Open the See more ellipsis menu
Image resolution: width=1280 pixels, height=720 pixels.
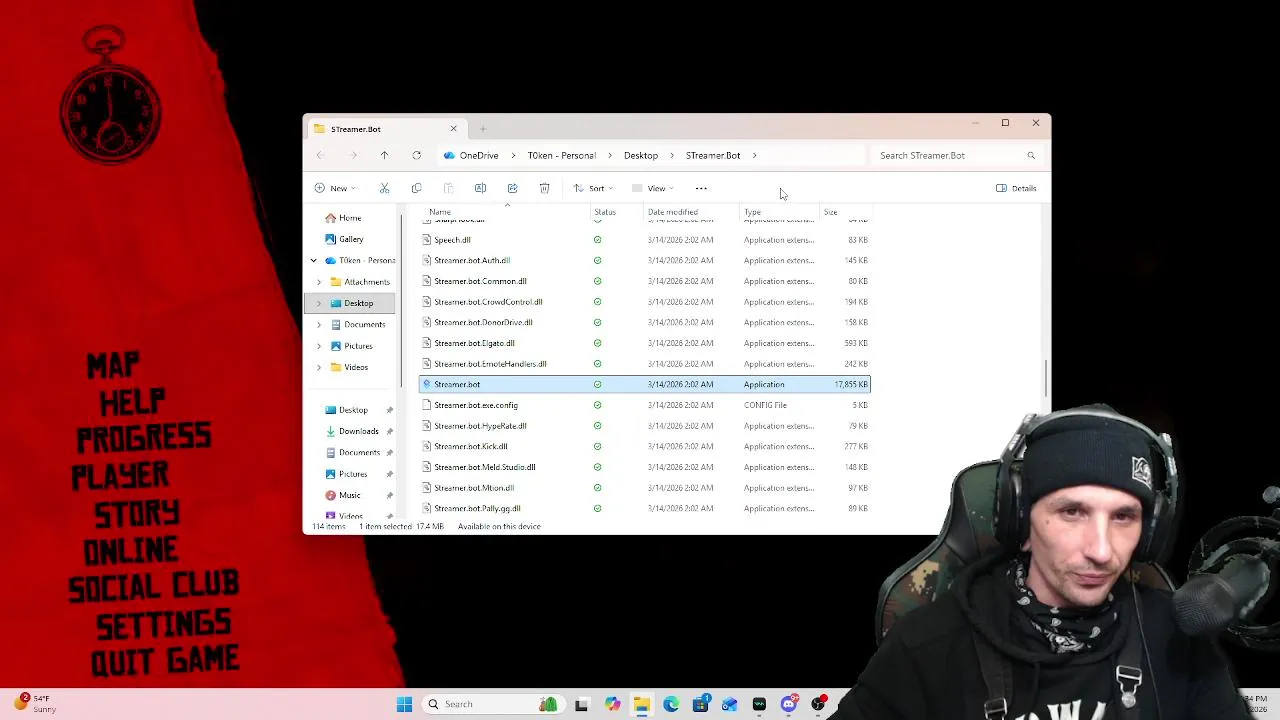point(701,188)
